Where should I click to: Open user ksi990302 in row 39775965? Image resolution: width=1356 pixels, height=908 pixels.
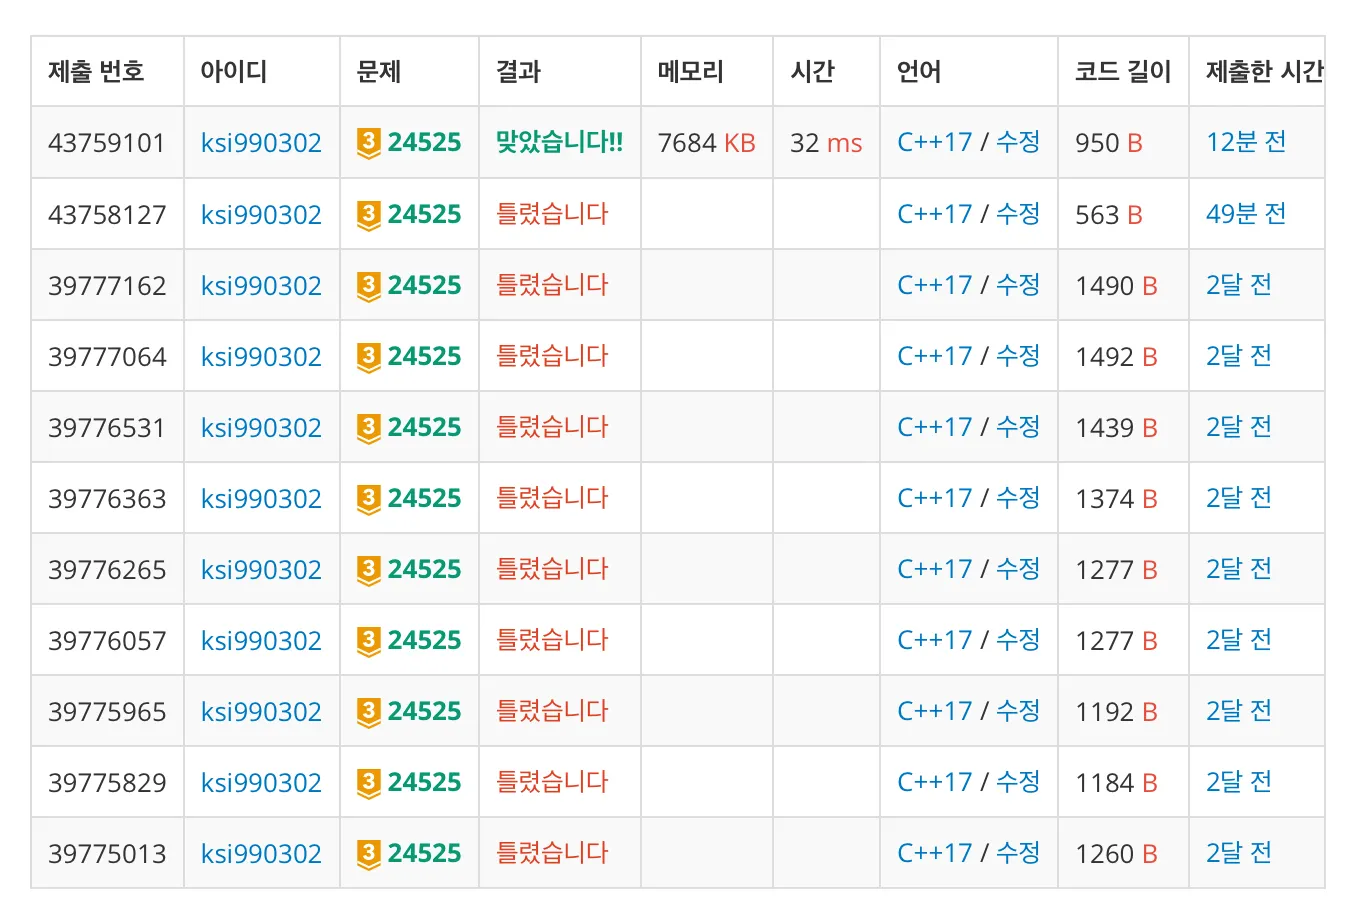(261, 711)
